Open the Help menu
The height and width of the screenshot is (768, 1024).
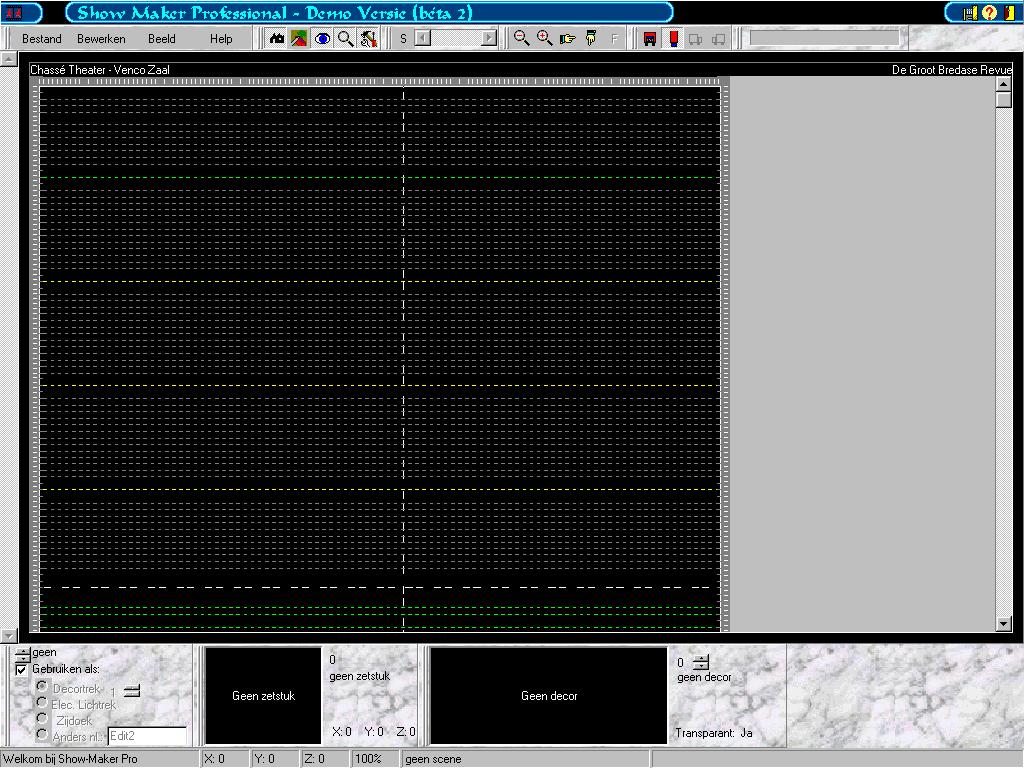221,39
